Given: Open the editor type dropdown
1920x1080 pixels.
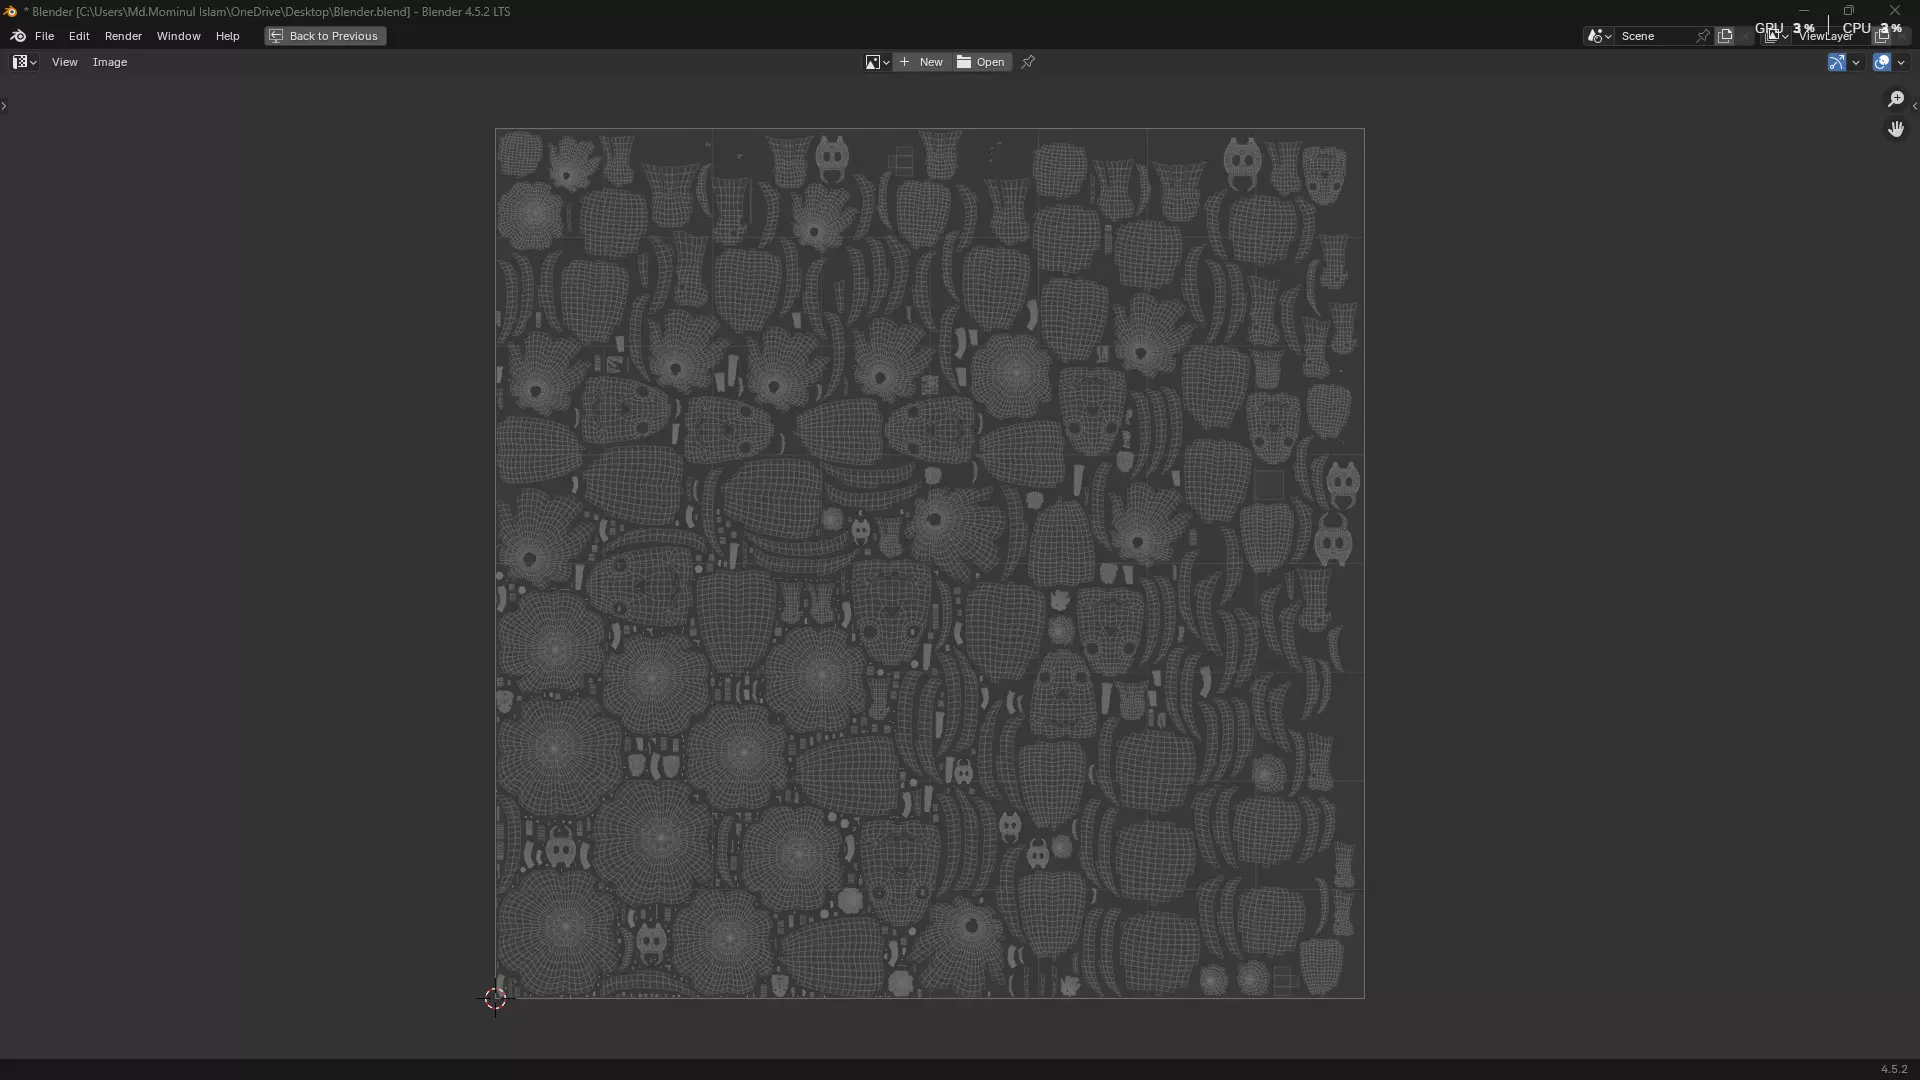Looking at the screenshot, I should (24, 62).
